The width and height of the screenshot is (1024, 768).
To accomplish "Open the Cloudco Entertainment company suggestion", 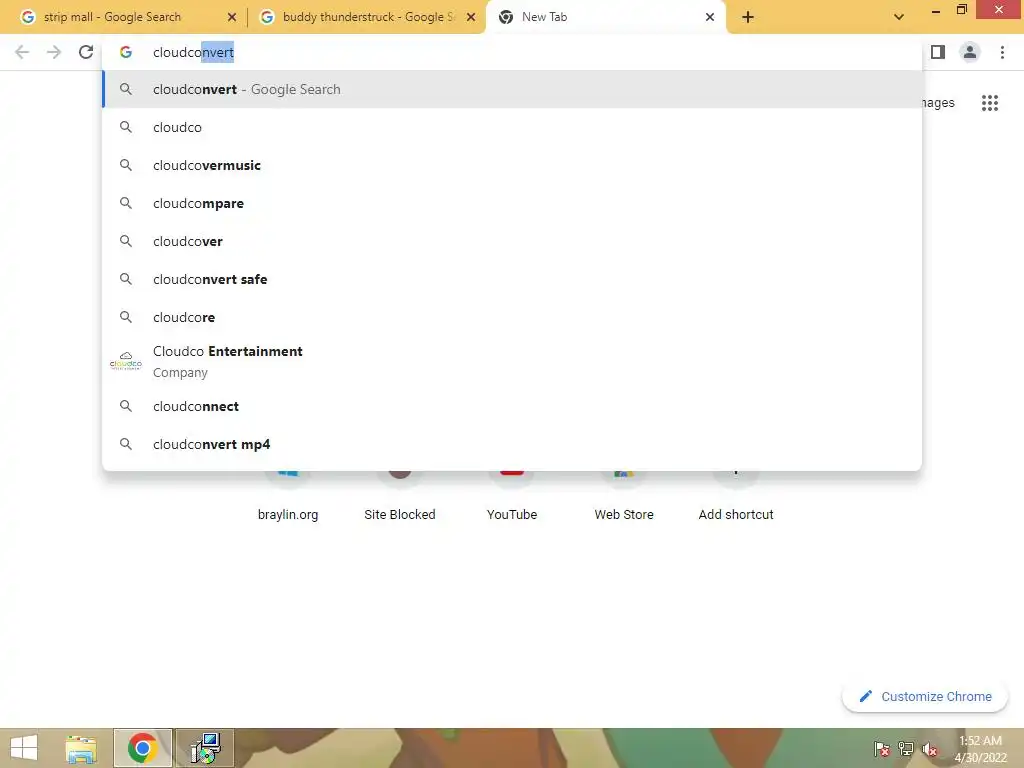I will click(x=512, y=361).
